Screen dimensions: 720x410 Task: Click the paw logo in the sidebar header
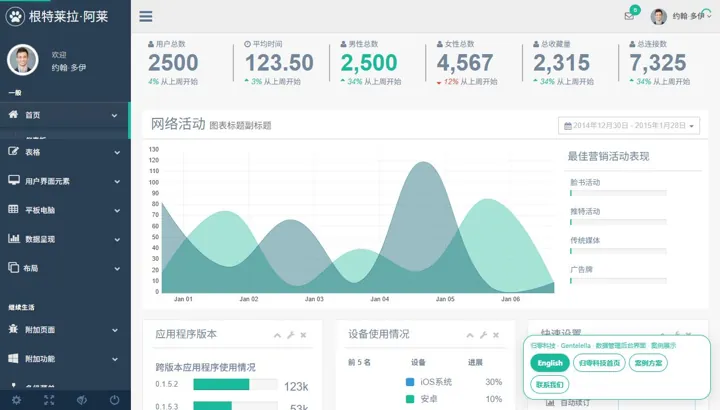(15, 17)
